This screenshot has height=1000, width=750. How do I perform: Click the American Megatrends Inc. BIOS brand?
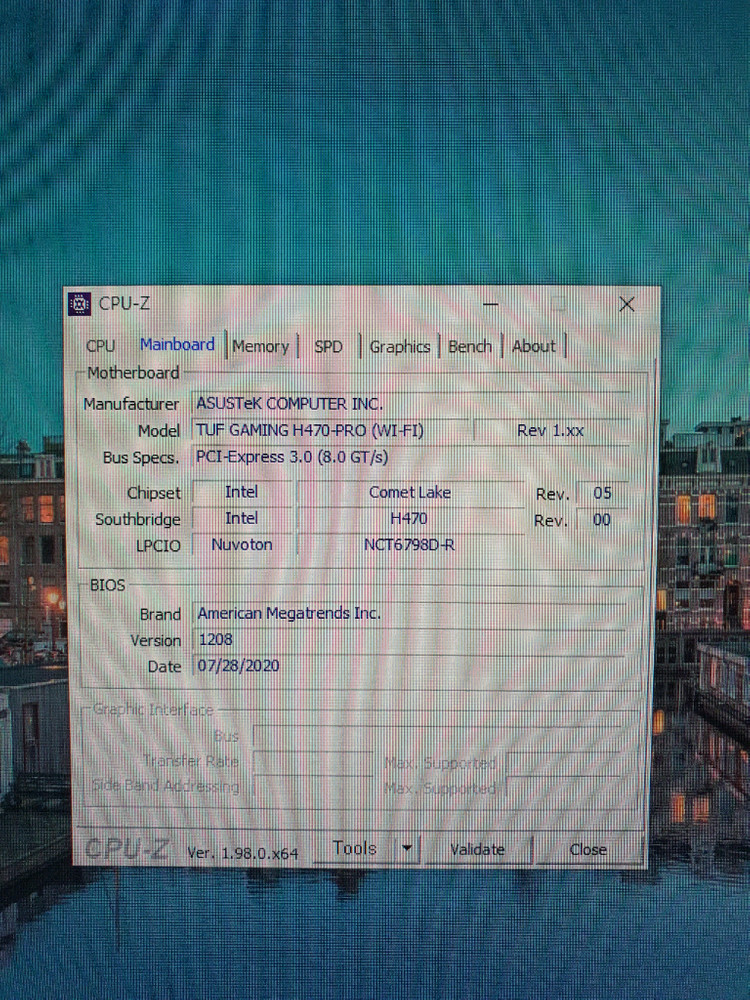(289, 614)
